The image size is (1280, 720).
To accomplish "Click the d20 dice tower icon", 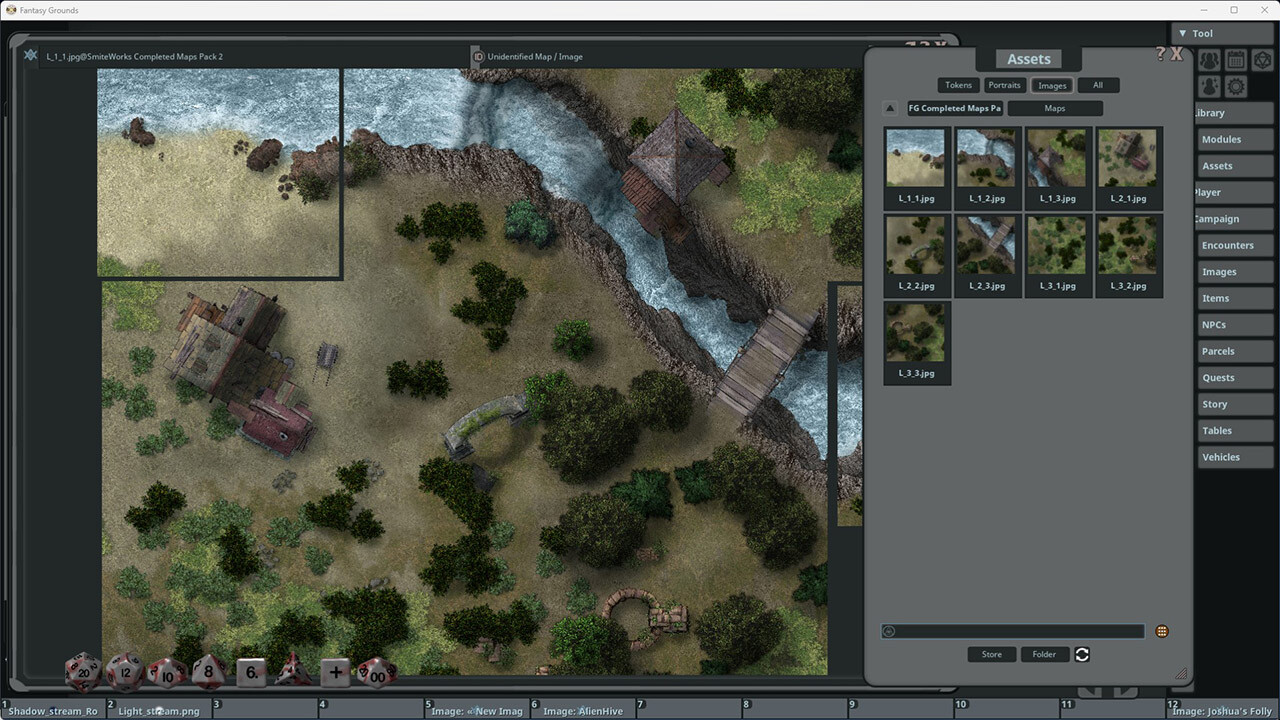I will point(1262,60).
